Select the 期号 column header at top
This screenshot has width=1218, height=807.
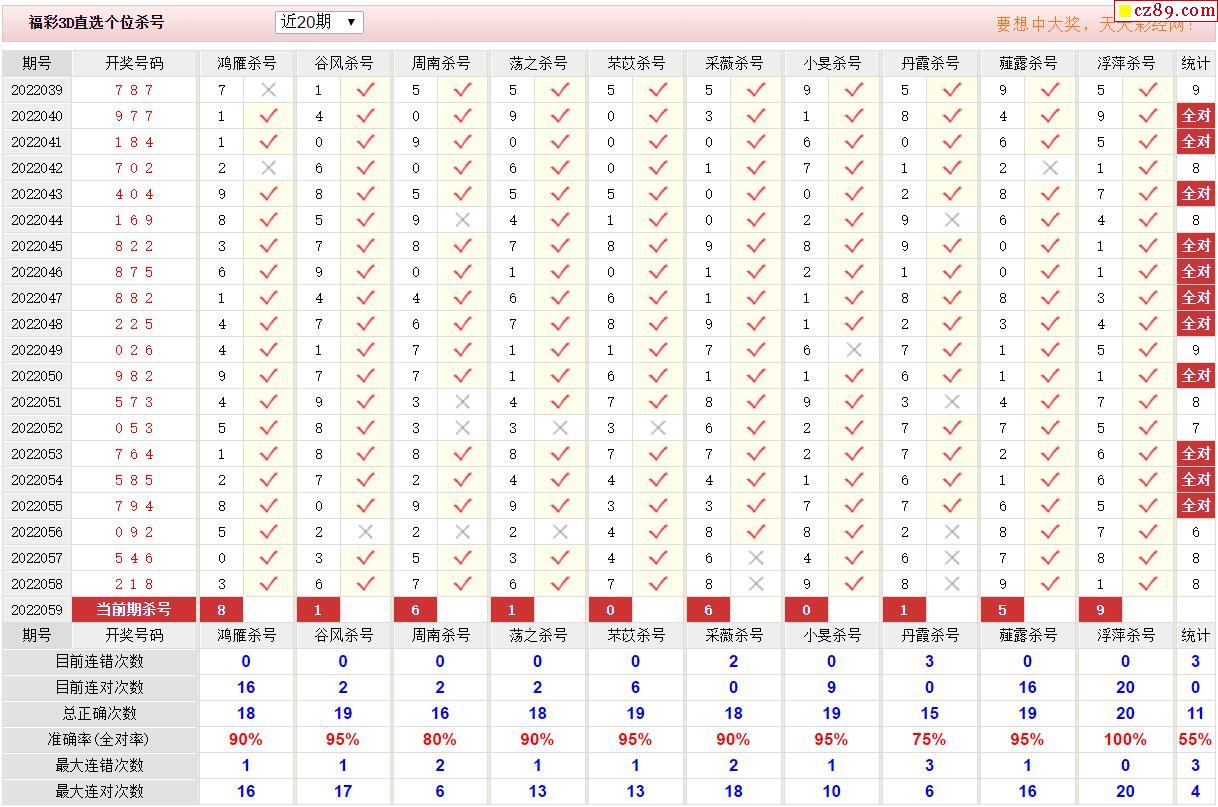pyautogui.click(x=37, y=63)
